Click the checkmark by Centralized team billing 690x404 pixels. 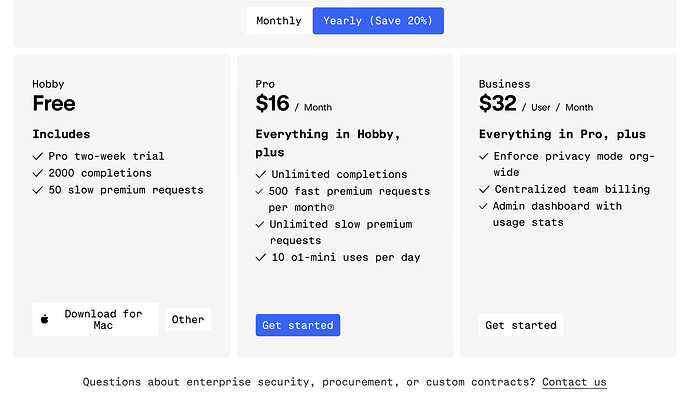(x=485, y=190)
